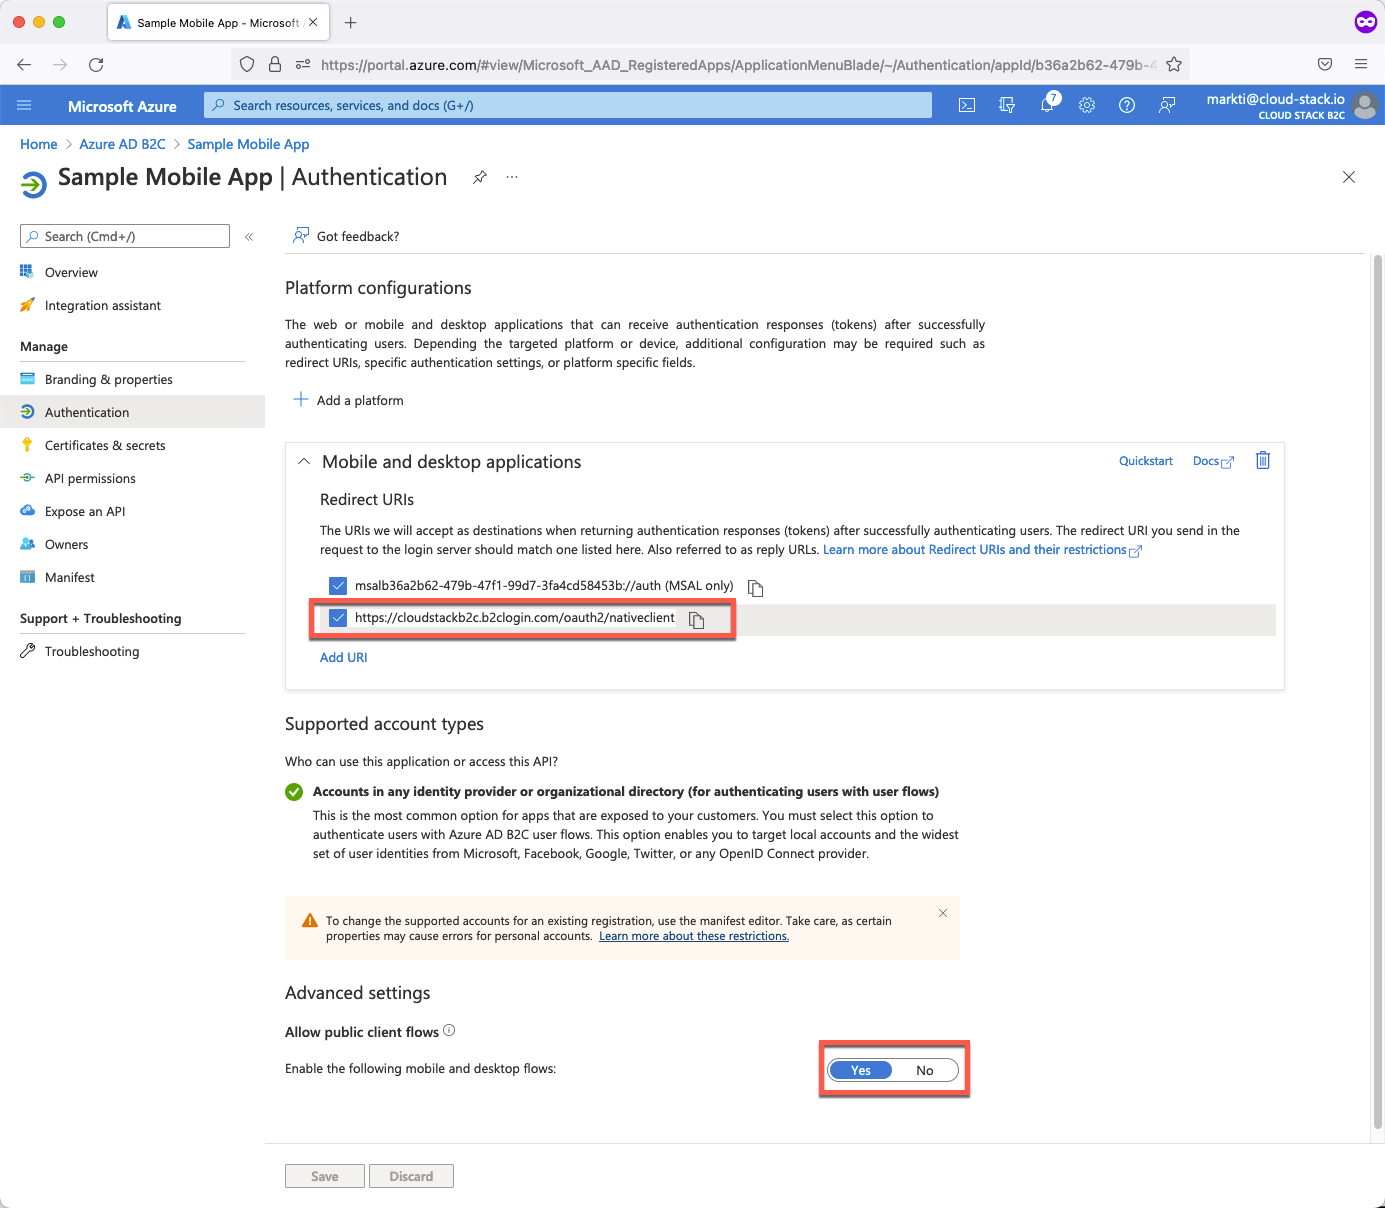Set public client flows to No
The width and height of the screenshot is (1385, 1208).
(925, 1070)
